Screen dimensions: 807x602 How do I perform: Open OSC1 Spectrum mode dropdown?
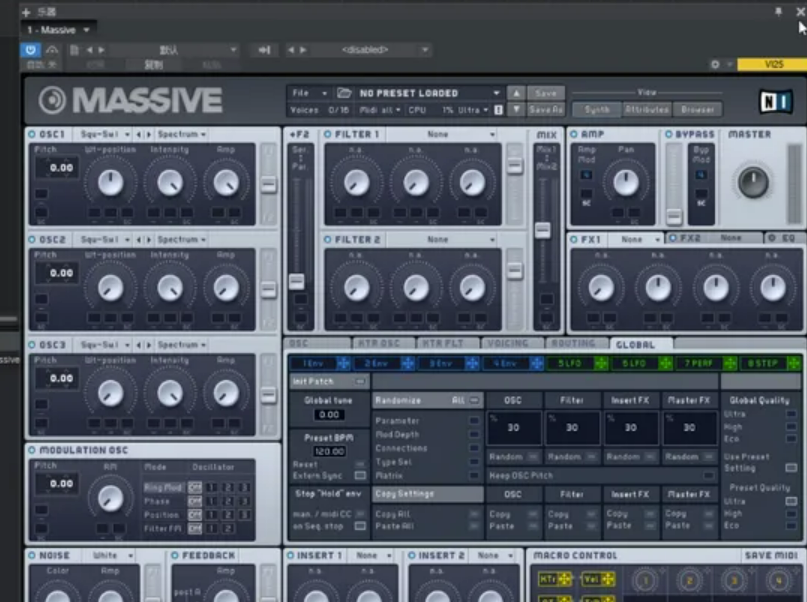(x=182, y=134)
